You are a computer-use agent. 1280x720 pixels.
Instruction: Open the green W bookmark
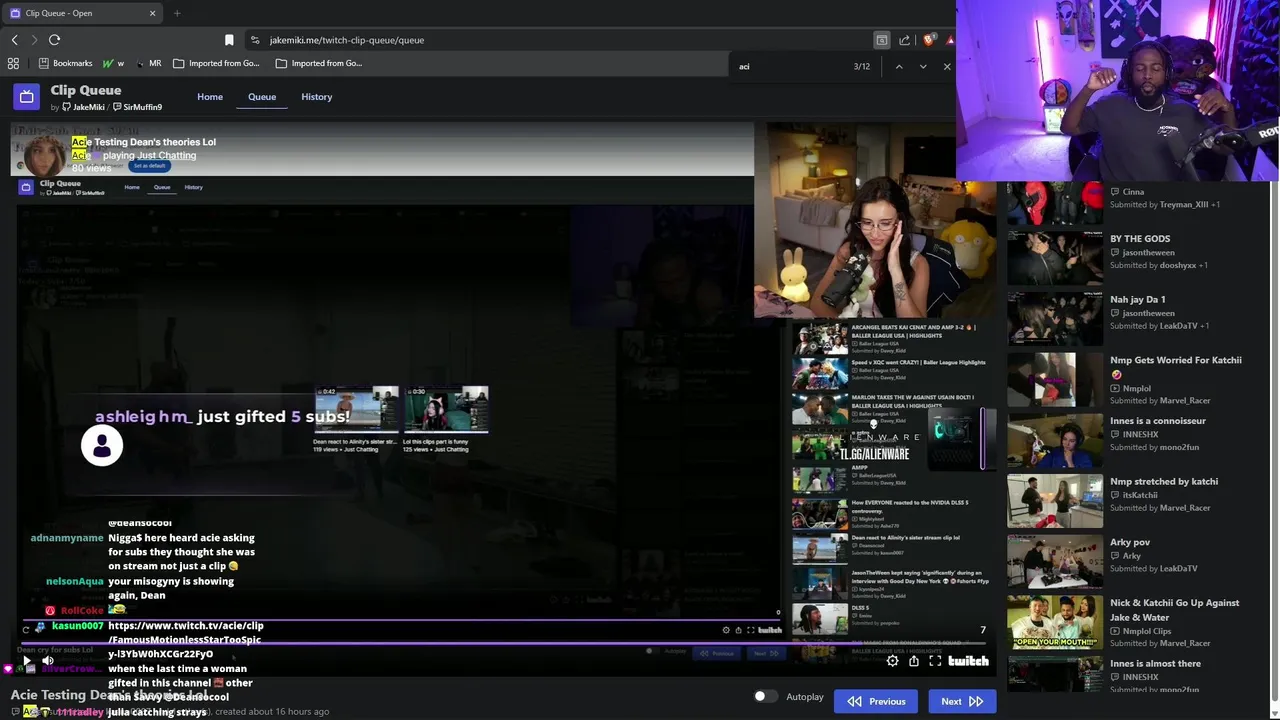pyautogui.click(x=113, y=63)
